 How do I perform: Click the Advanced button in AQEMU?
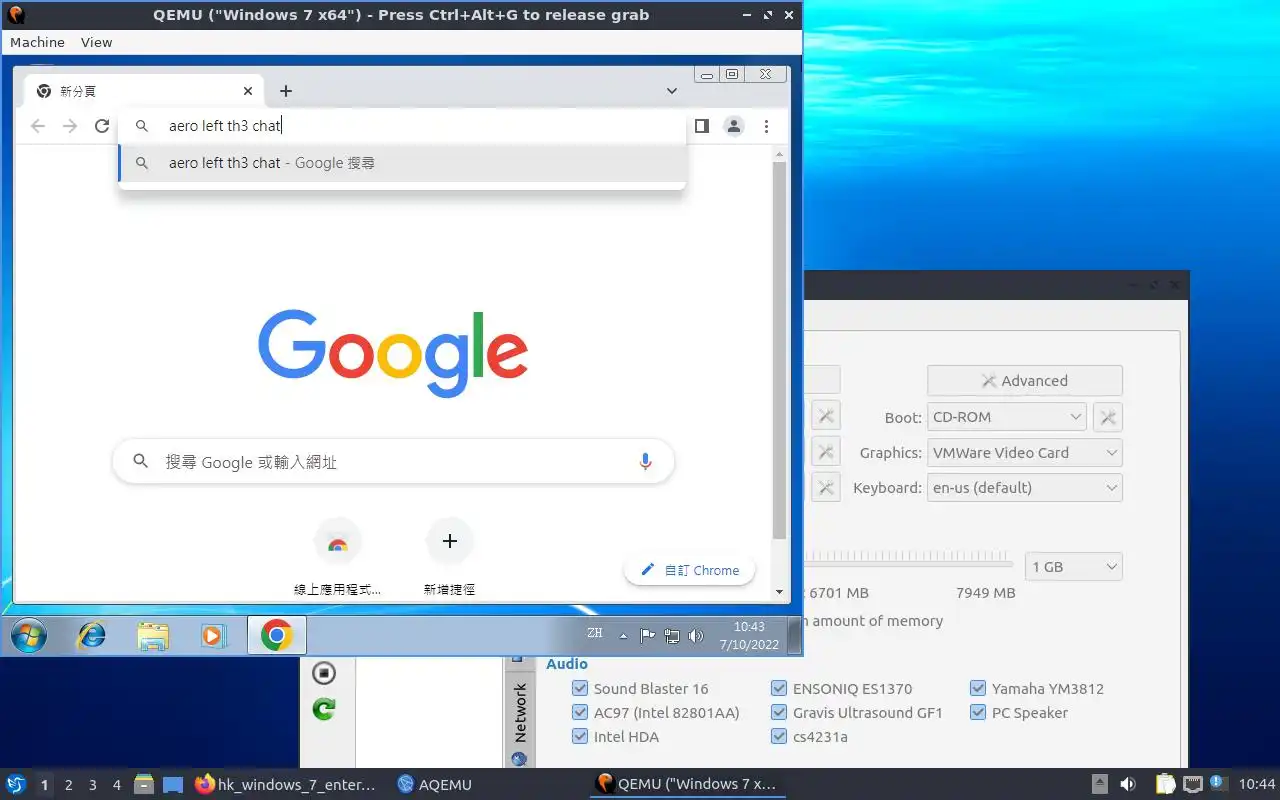tap(1025, 380)
